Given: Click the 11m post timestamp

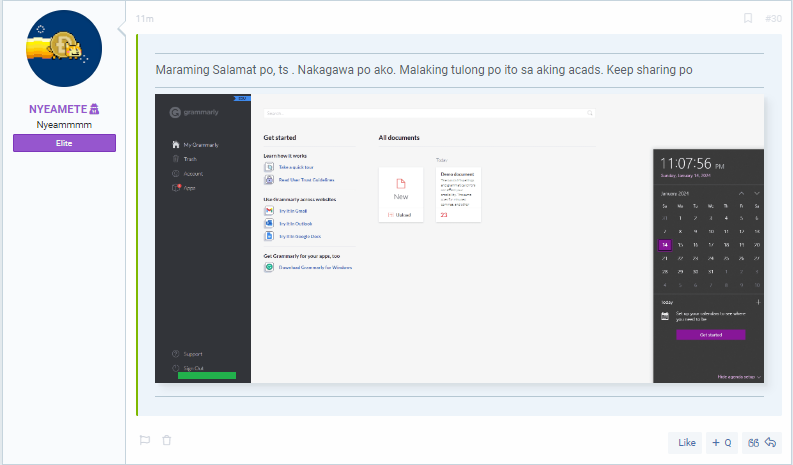Looking at the screenshot, I should coord(145,19).
